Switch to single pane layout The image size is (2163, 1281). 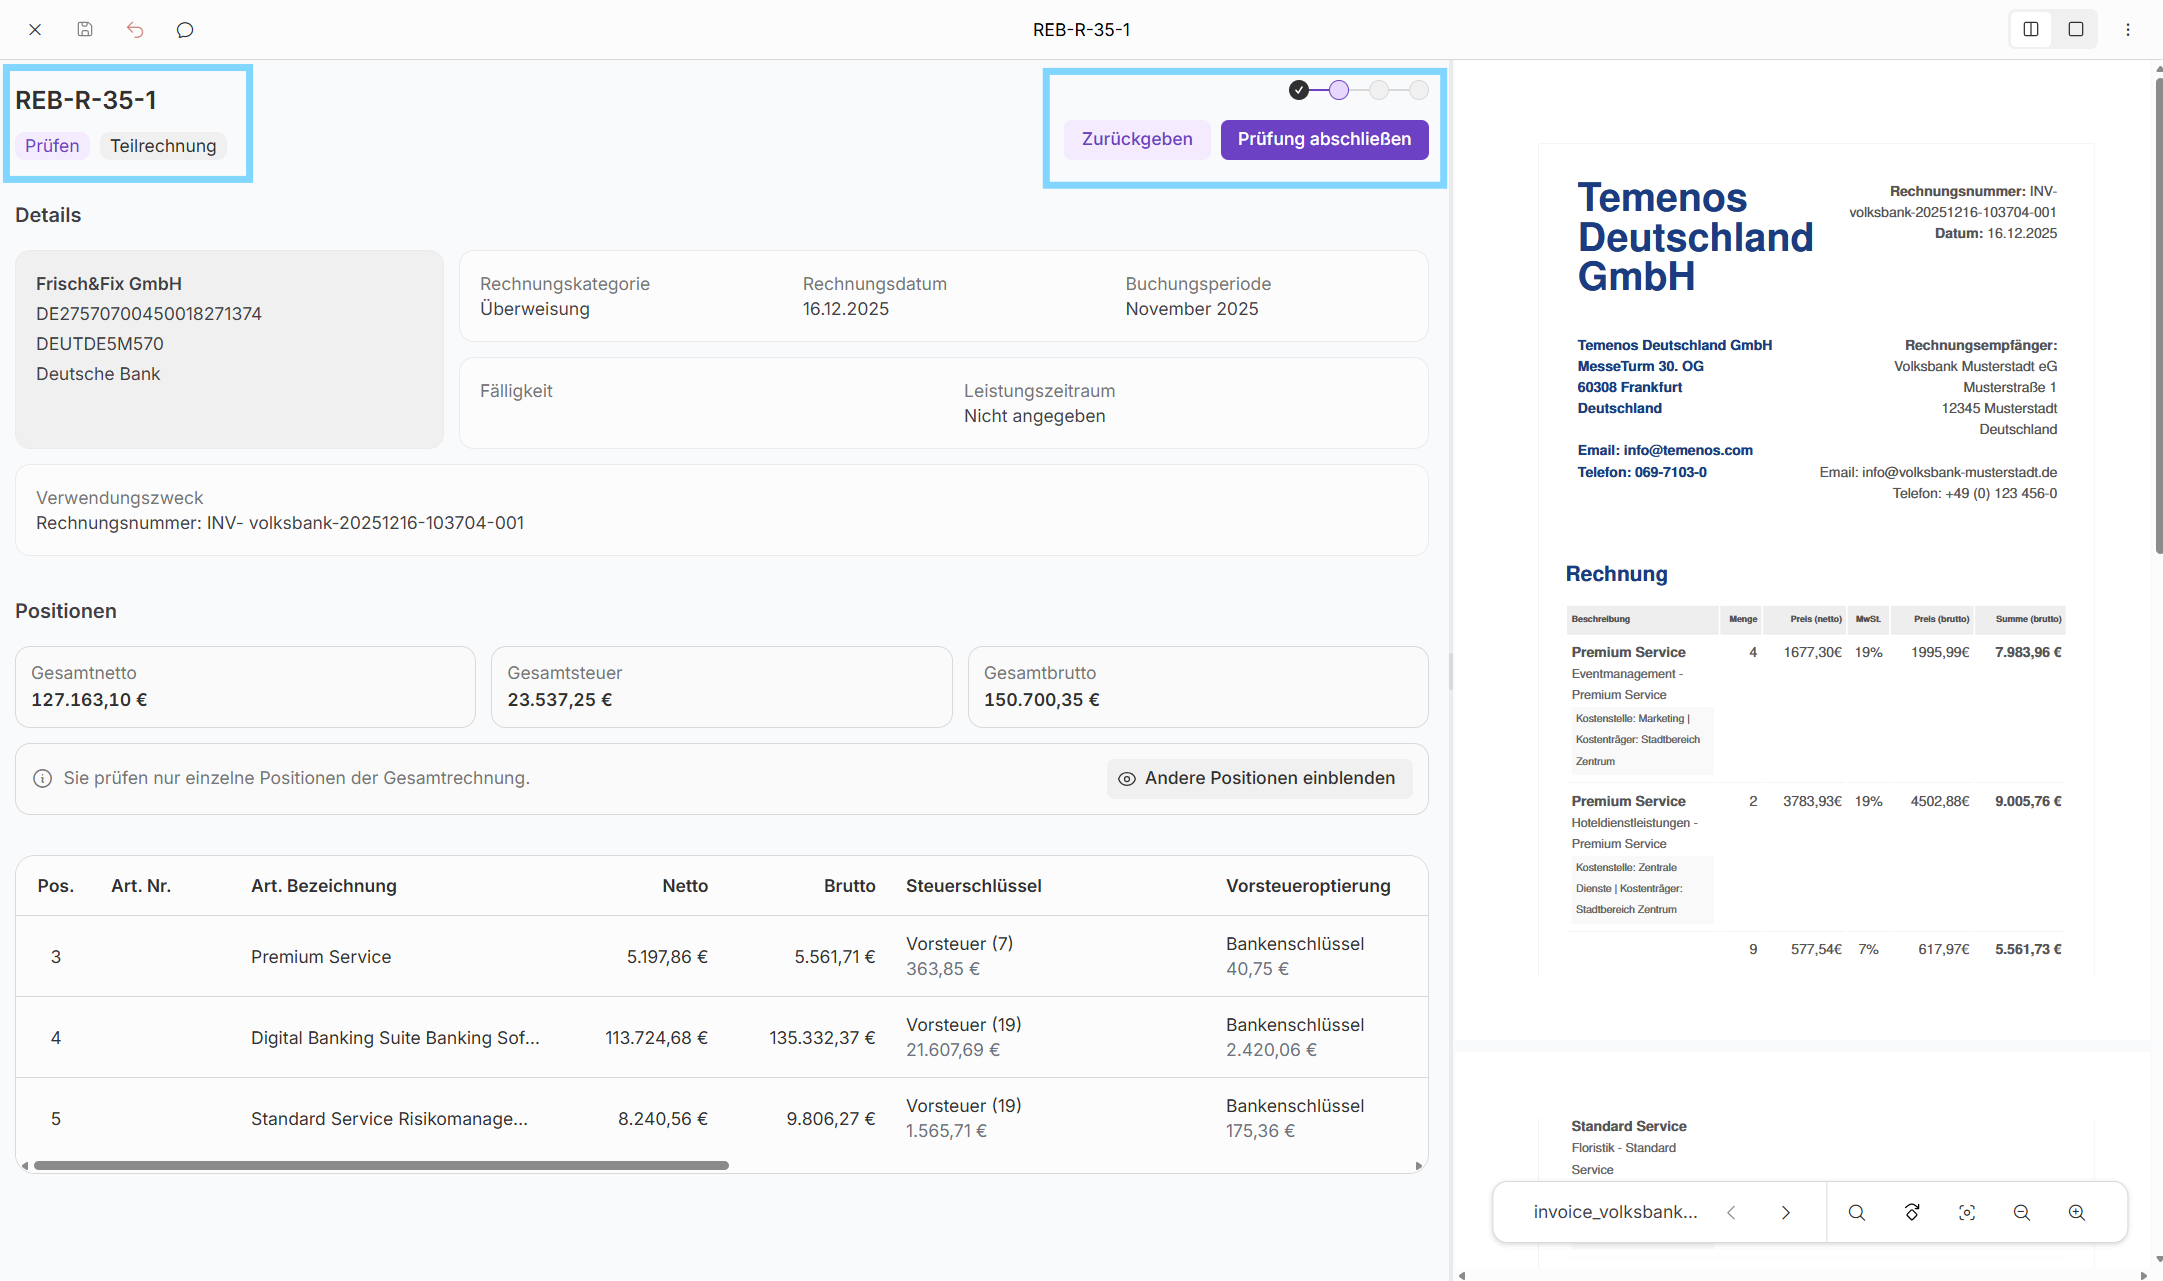pos(2076,30)
